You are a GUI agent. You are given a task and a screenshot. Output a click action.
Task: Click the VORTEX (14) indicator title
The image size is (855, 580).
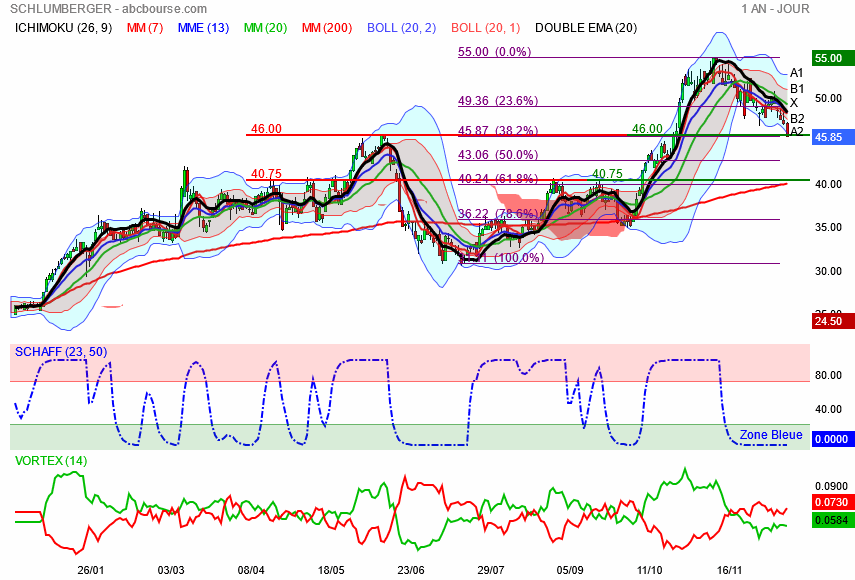pyautogui.click(x=51, y=461)
